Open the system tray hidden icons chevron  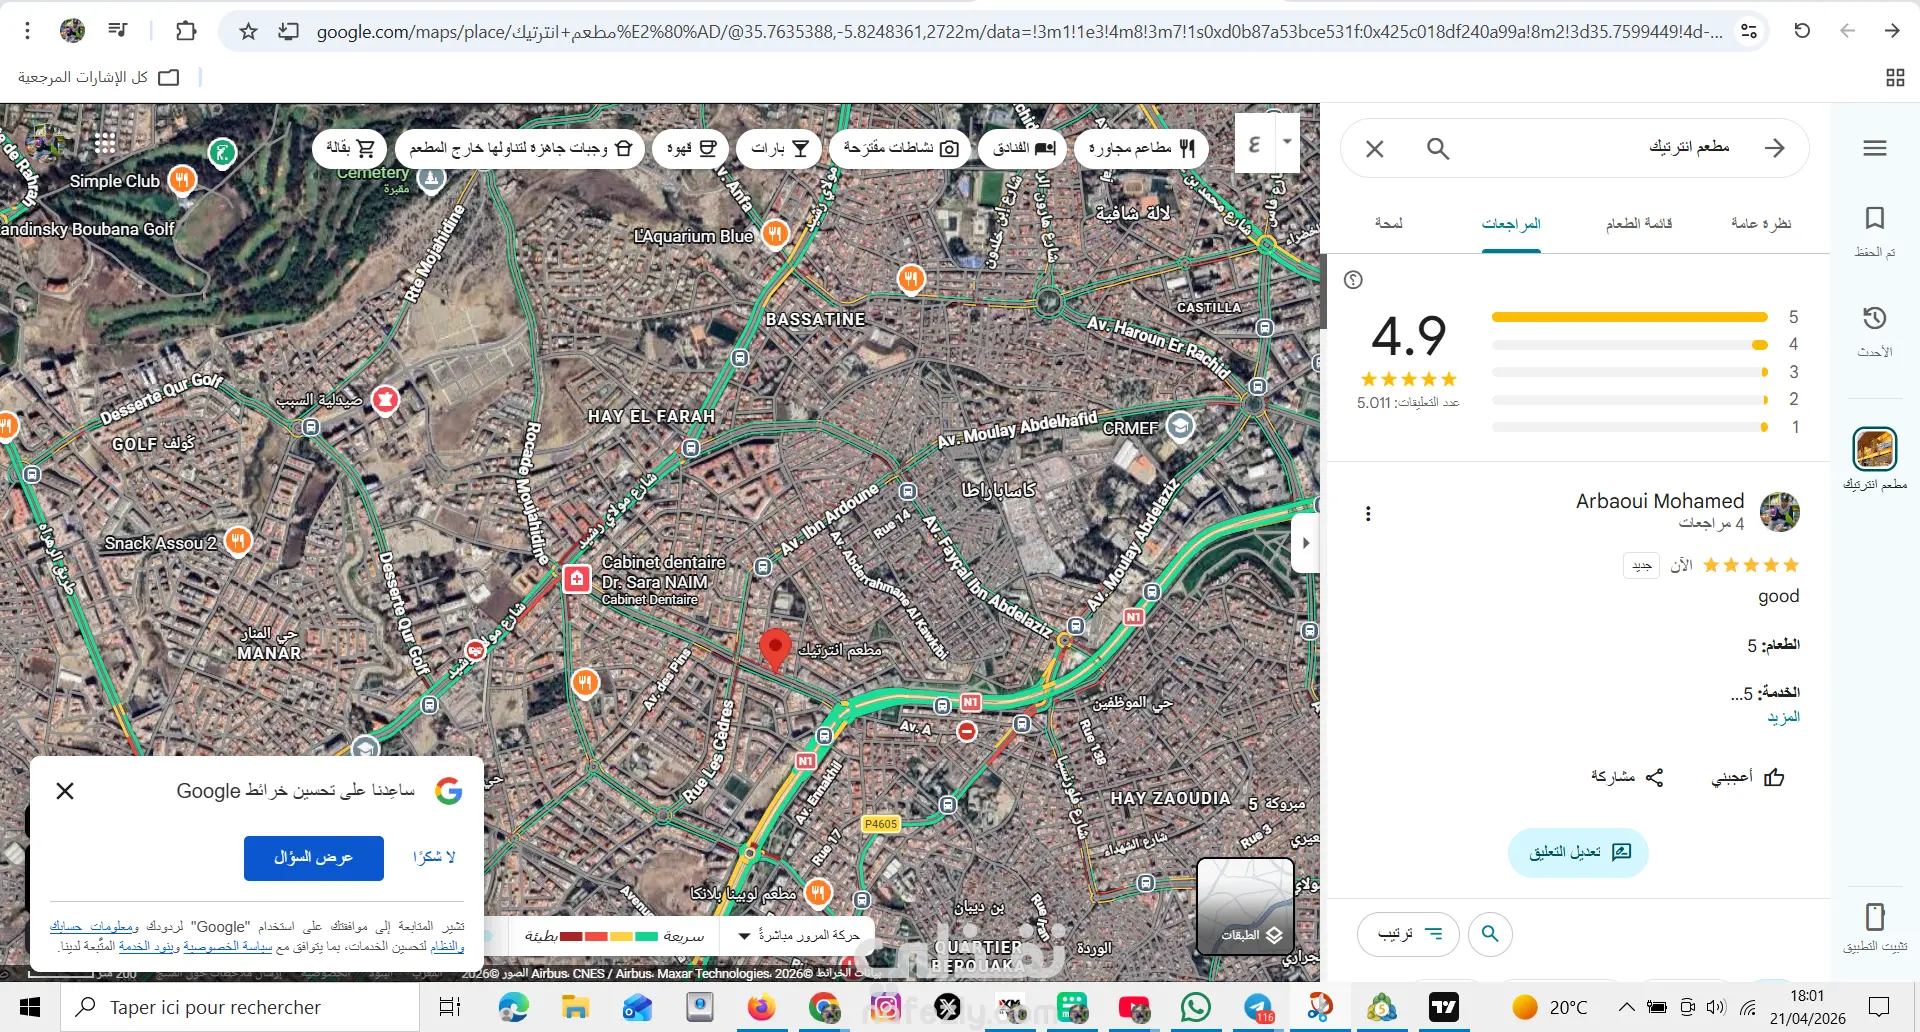[x=1627, y=1007]
